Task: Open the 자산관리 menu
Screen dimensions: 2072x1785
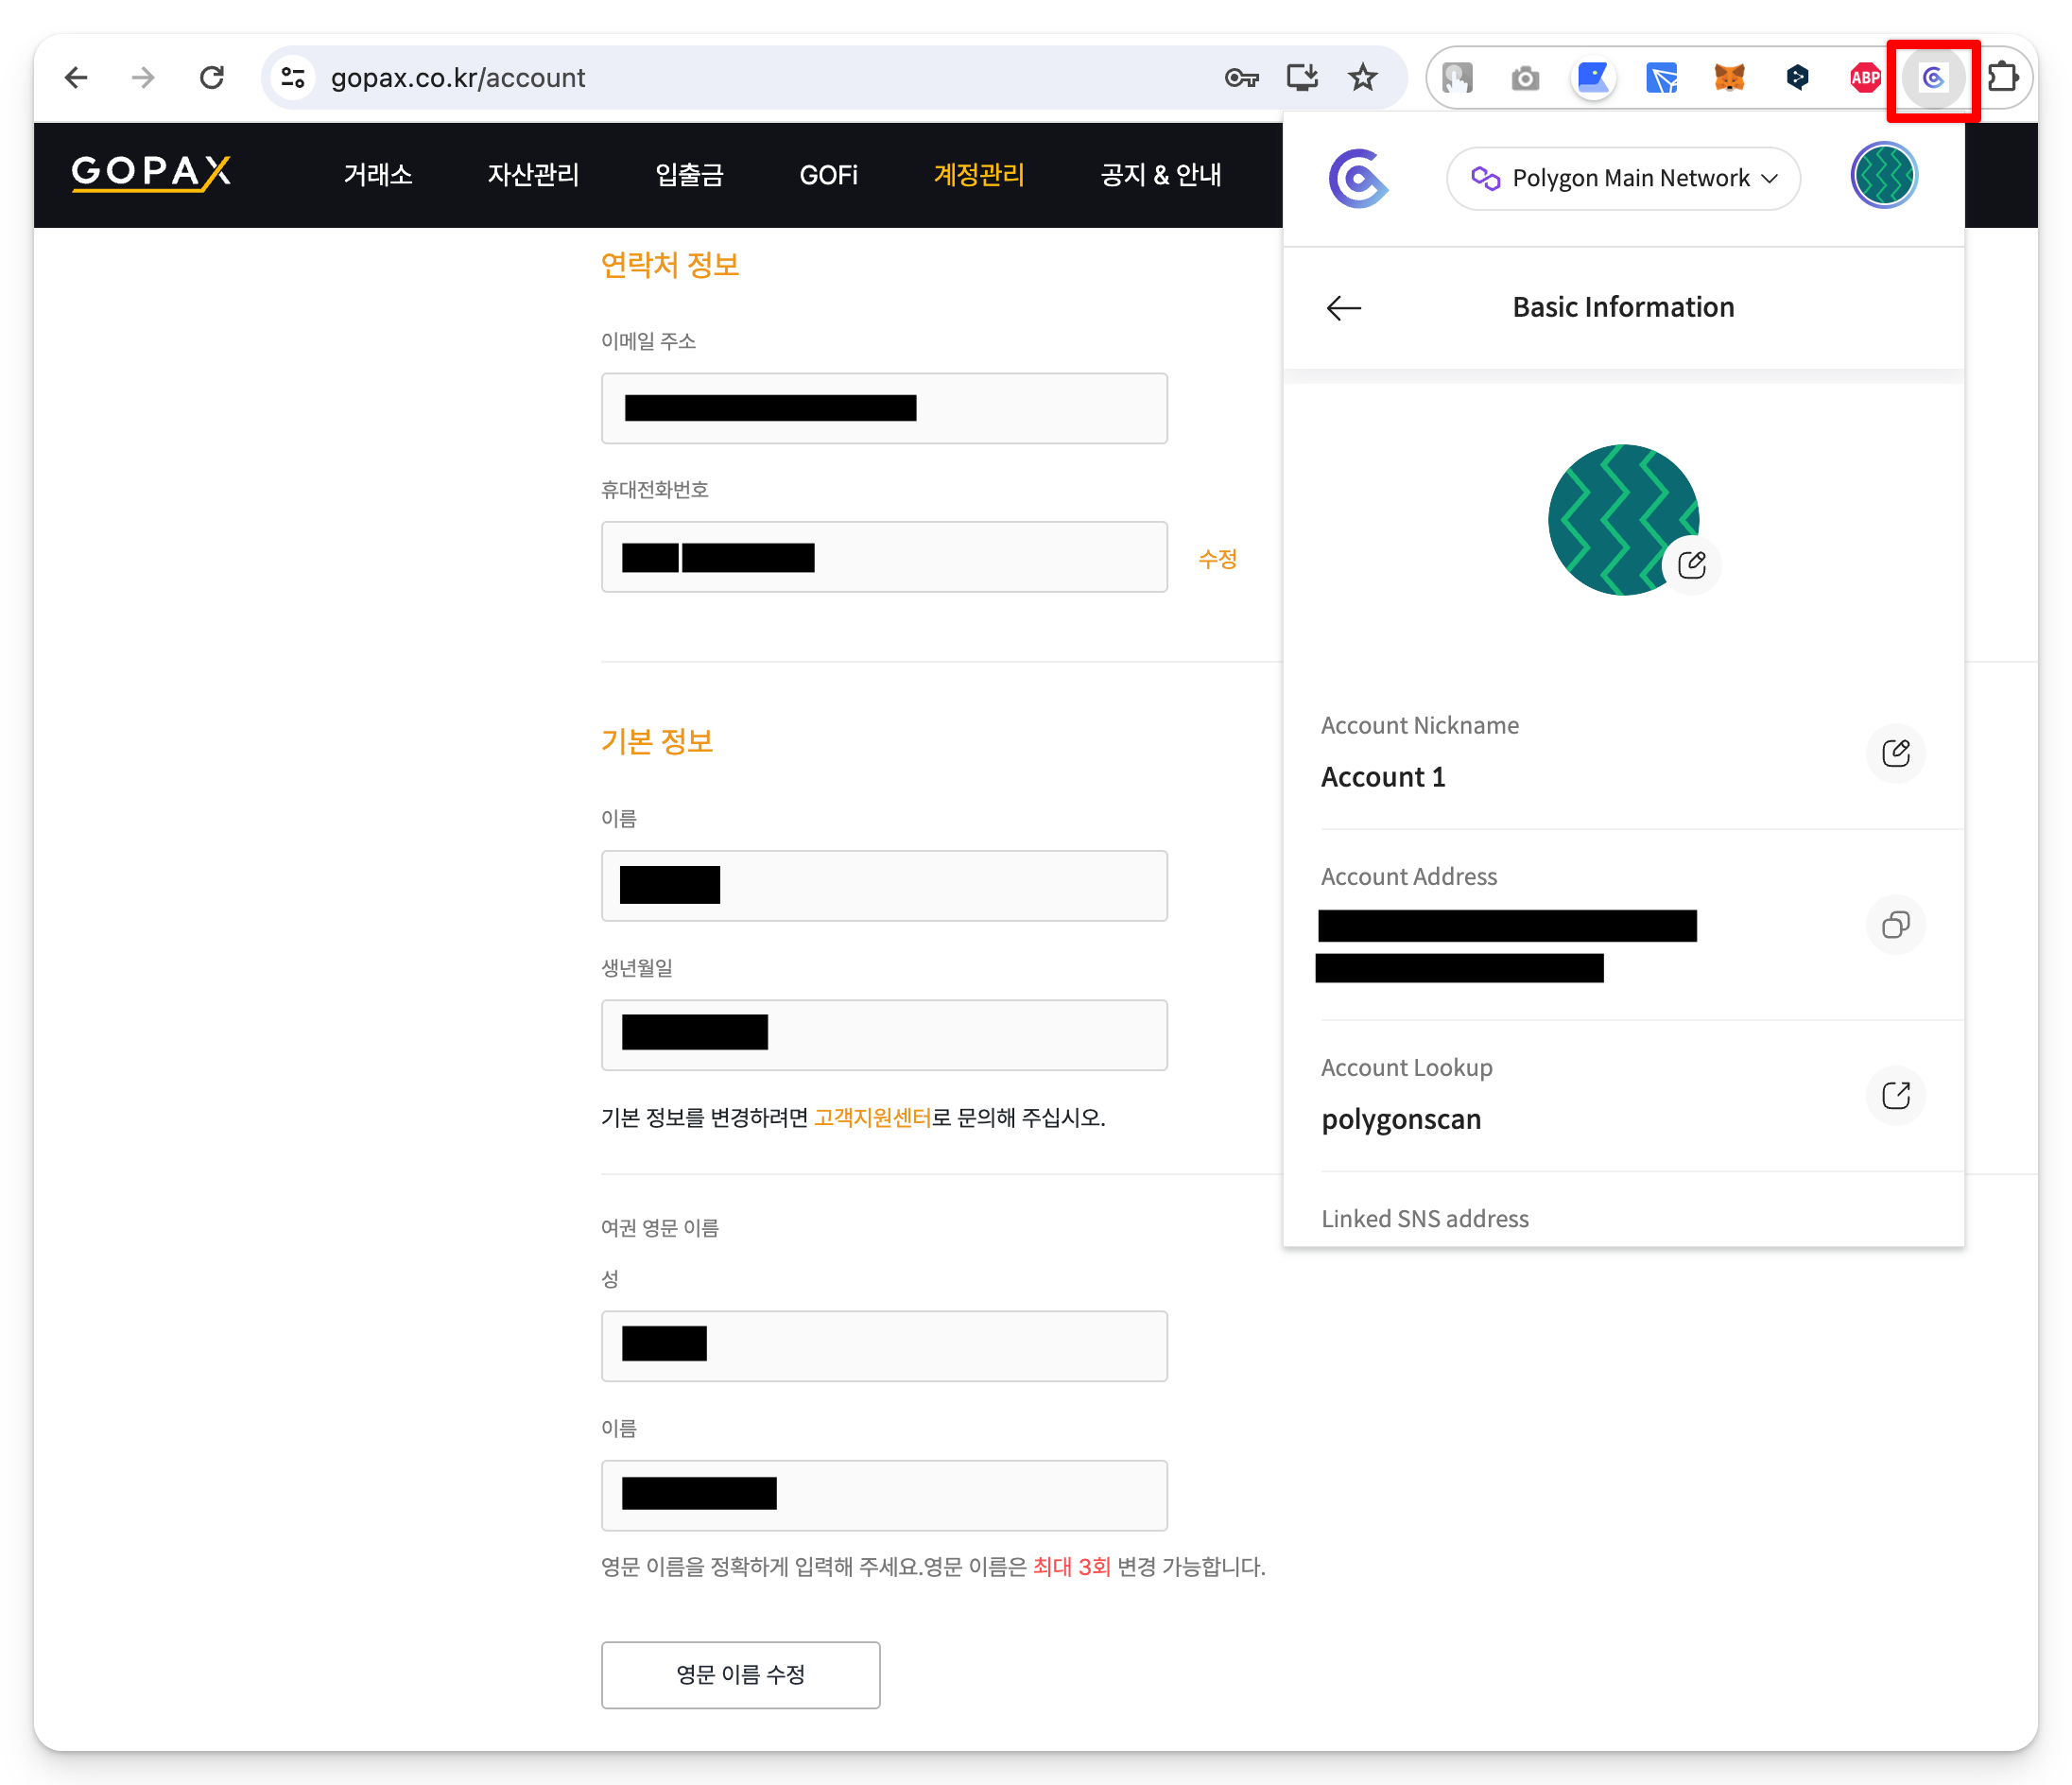Action: point(533,175)
